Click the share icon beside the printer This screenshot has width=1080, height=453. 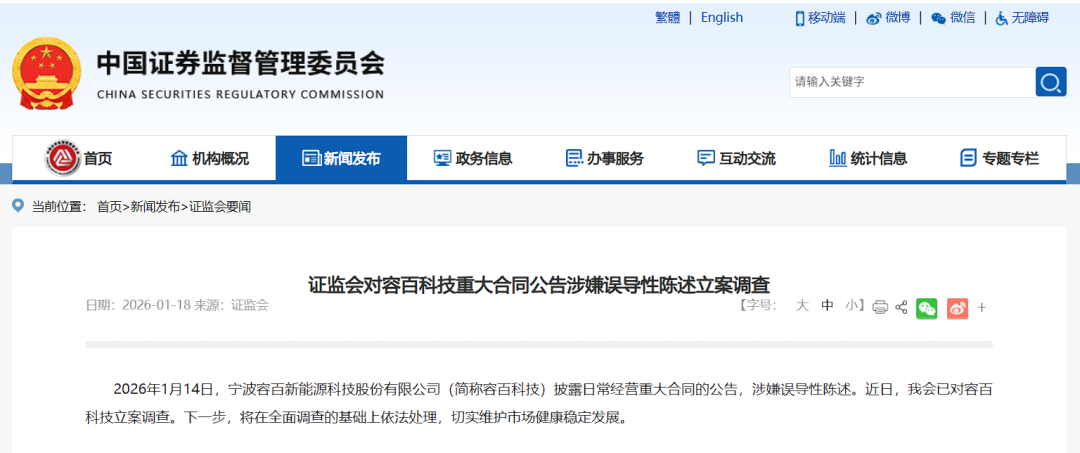coord(901,307)
